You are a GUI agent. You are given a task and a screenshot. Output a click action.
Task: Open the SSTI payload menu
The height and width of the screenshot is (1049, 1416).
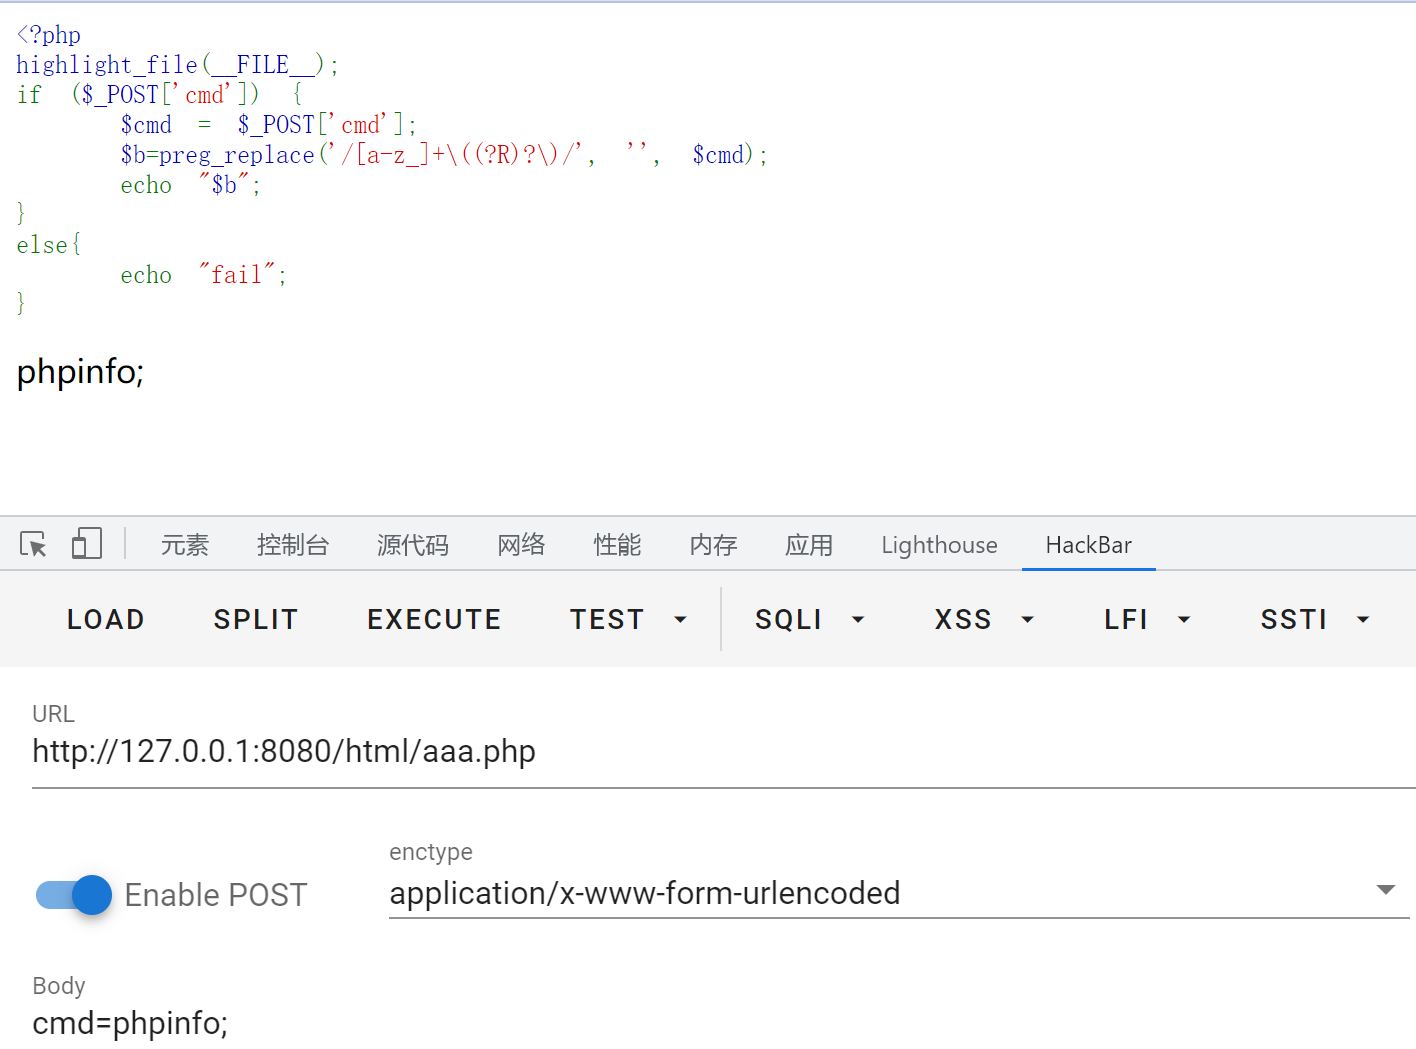(x=1314, y=620)
